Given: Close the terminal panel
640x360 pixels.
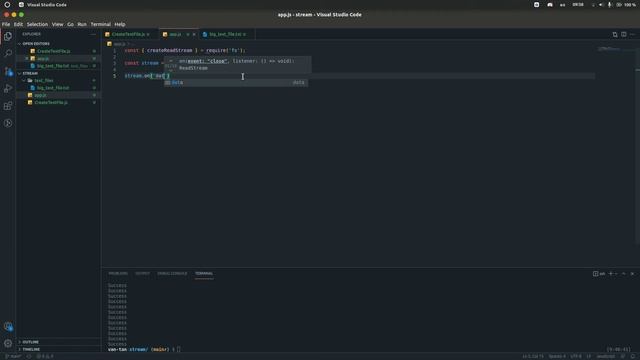Looking at the screenshot, I should [x=632, y=273].
